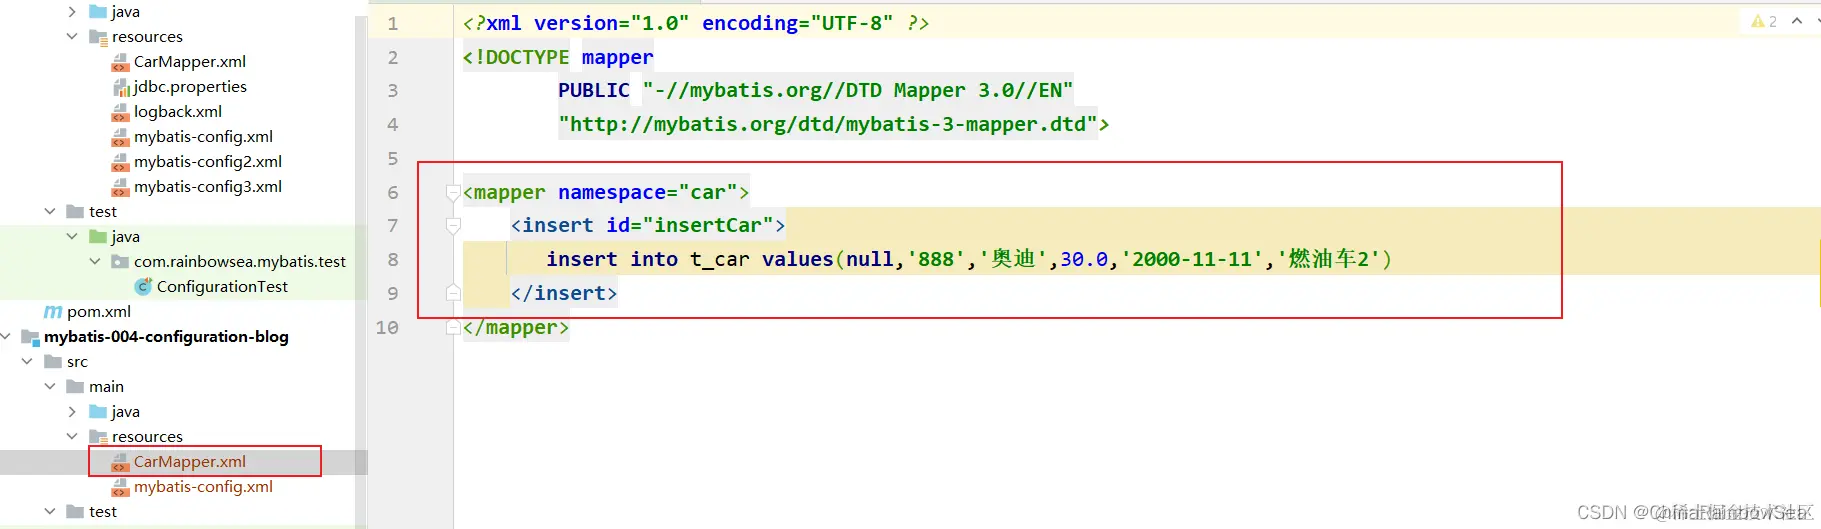
Task: Expand java folder chevron under main
Action: (x=72, y=412)
